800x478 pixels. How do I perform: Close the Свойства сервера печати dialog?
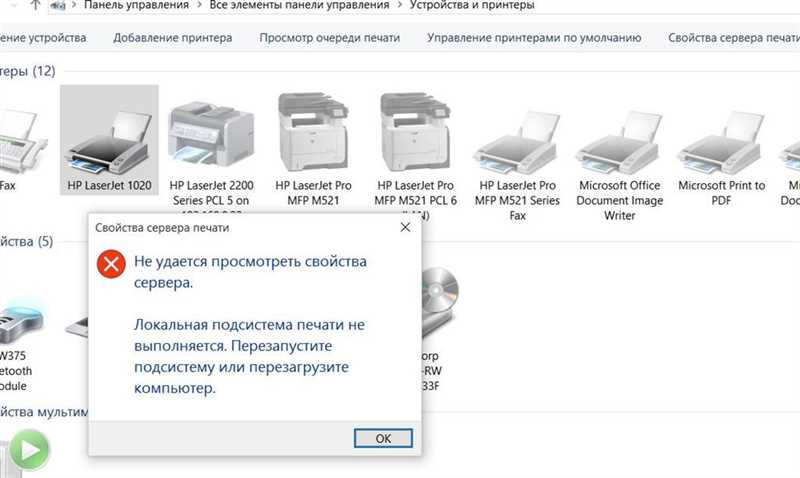[405, 228]
